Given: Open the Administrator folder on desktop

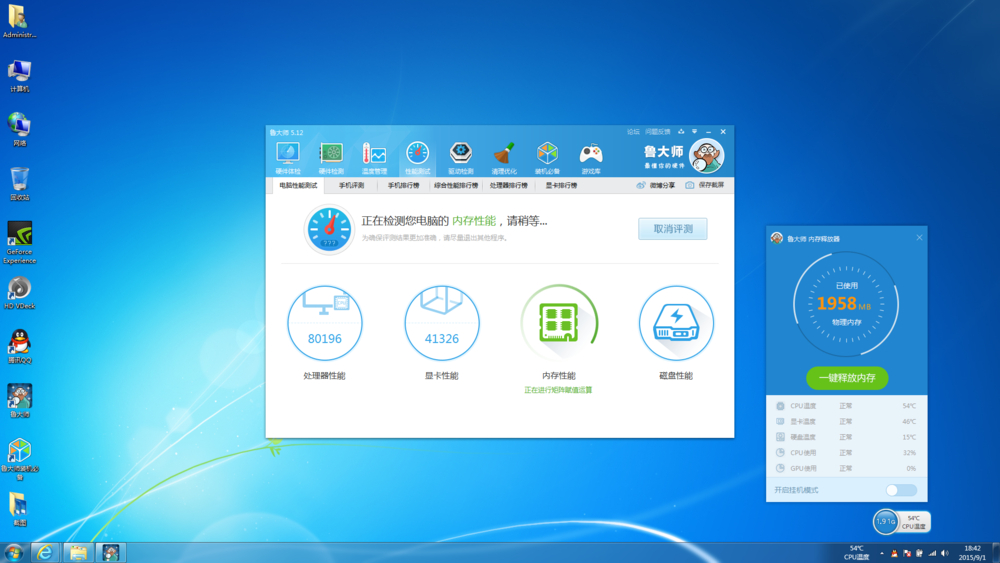Looking at the screenshot, I should [x=20, y=22].
